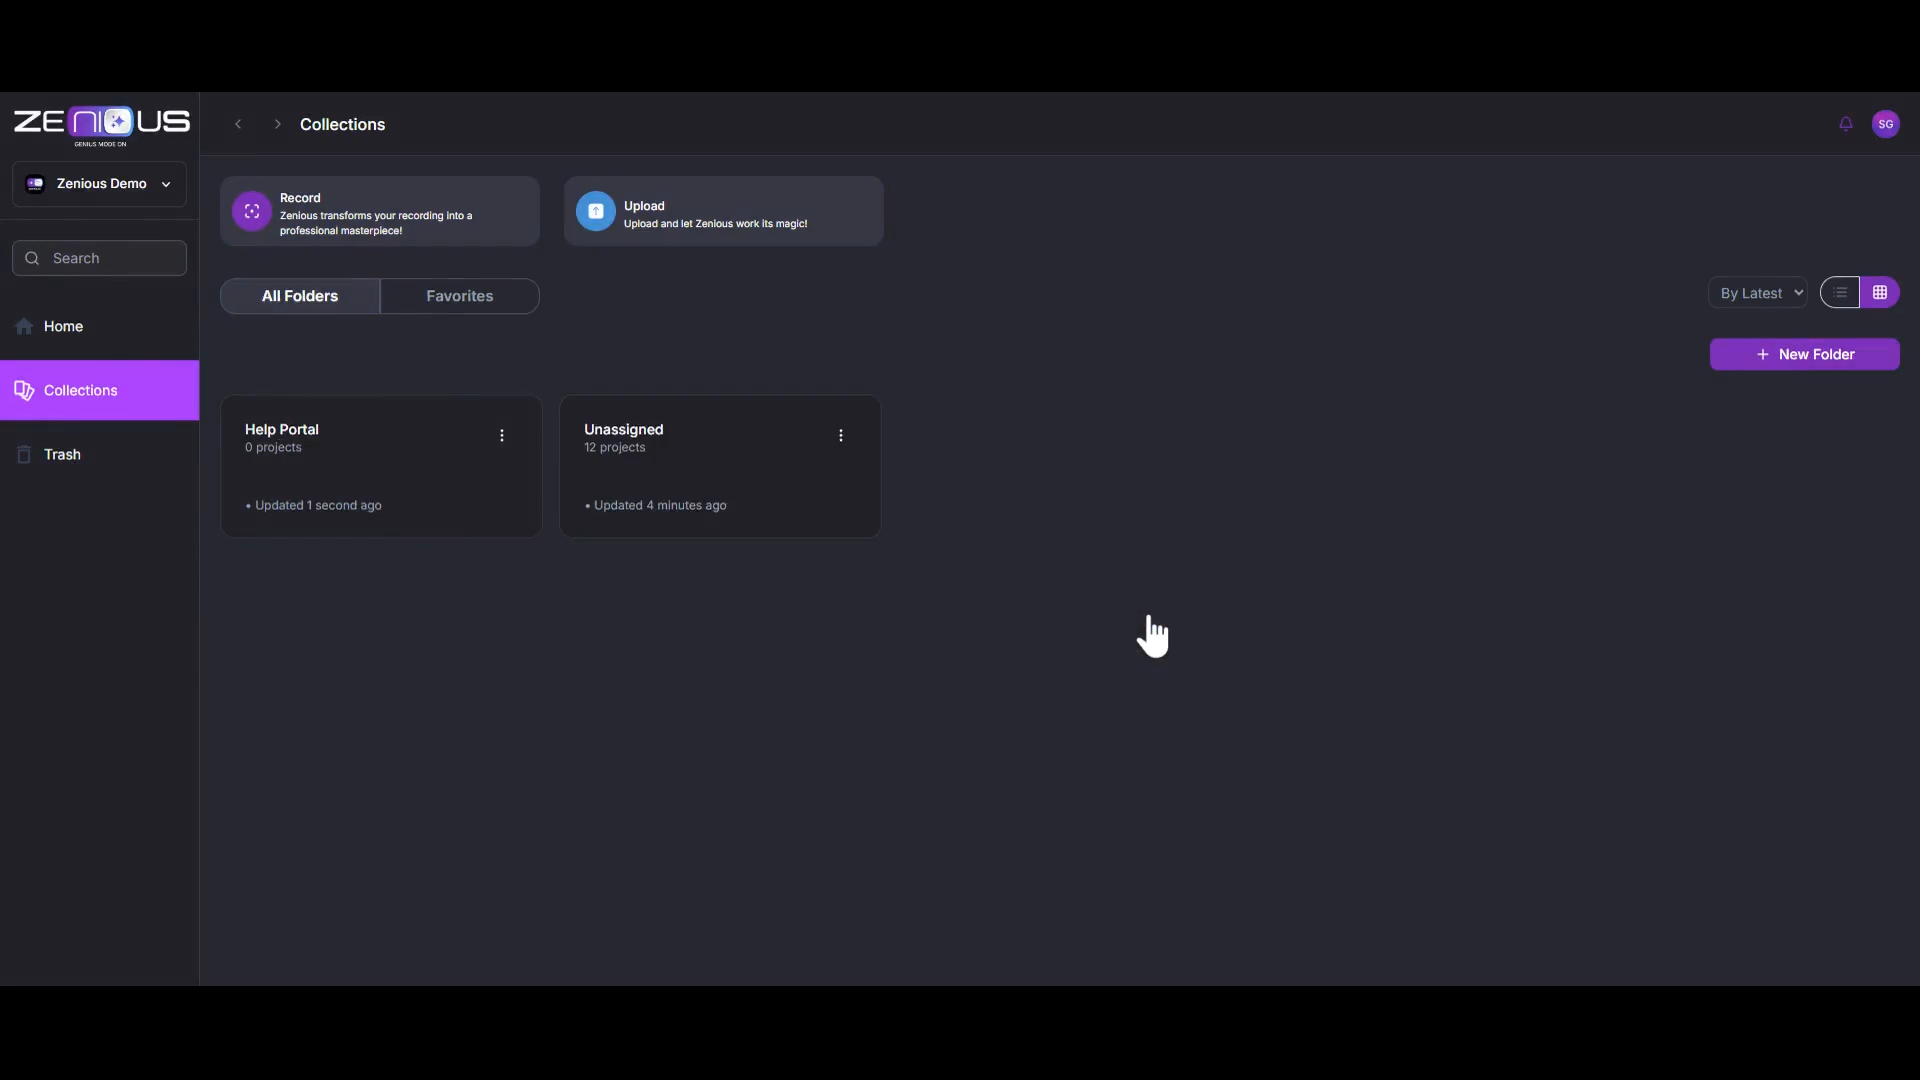1920x1080 pixels.
Task: Switch to grid view layout
Action: (1881, 292)
